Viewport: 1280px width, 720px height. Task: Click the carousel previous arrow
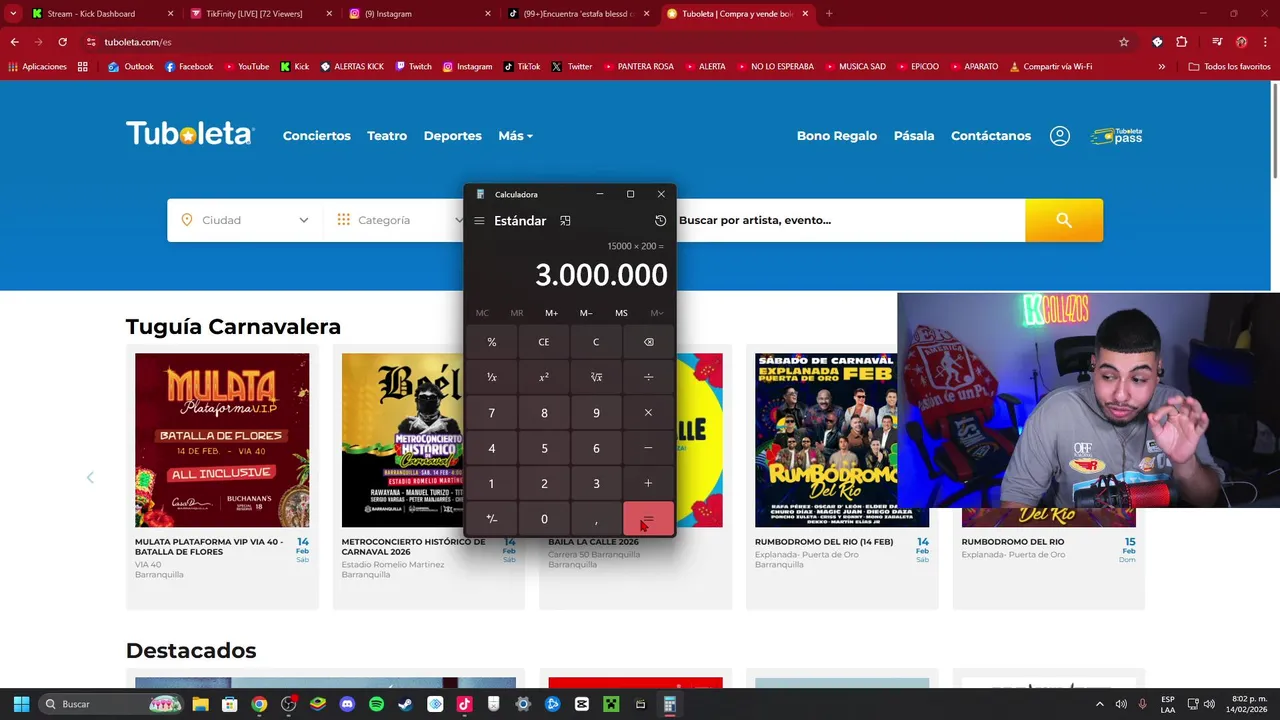point(90,477)
